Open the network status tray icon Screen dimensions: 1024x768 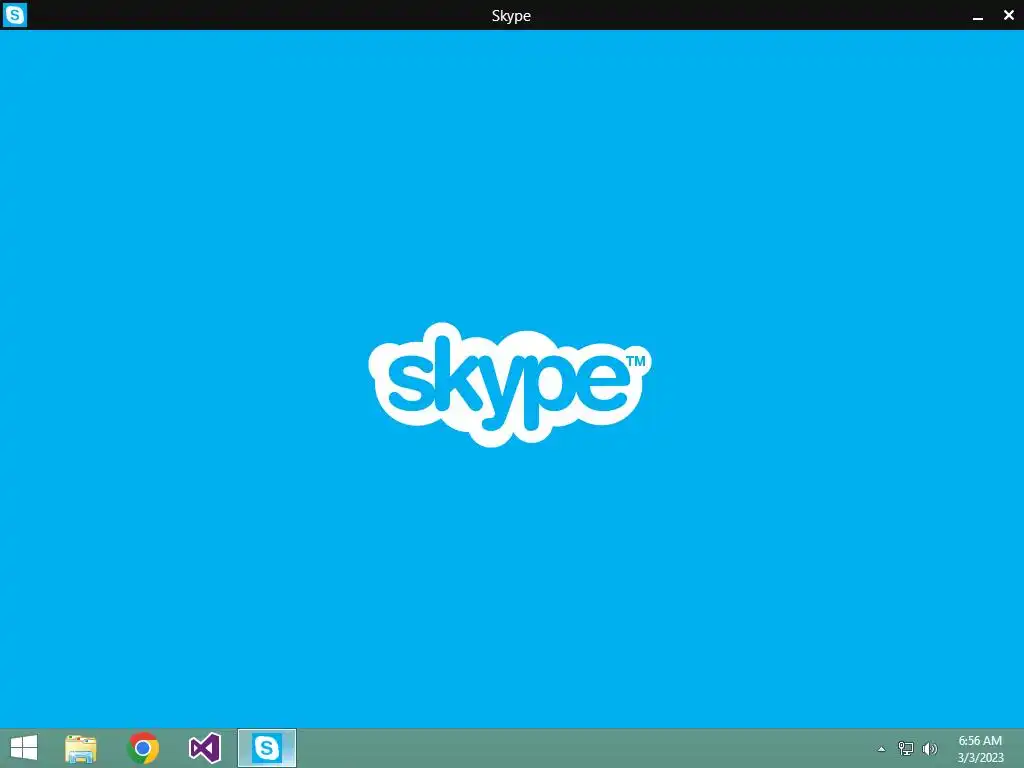click(906, 748)
